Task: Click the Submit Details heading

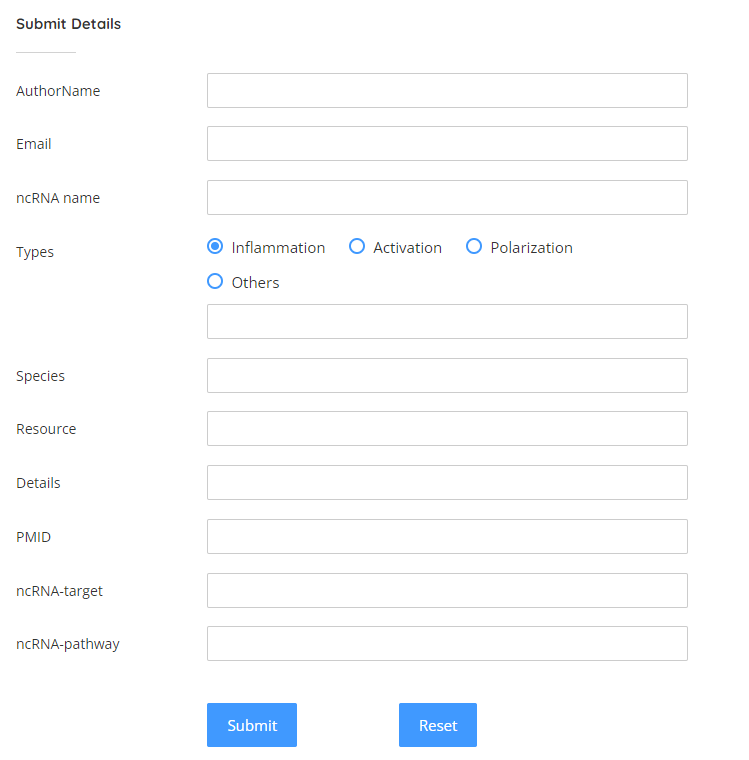Action: click(68, 24)
